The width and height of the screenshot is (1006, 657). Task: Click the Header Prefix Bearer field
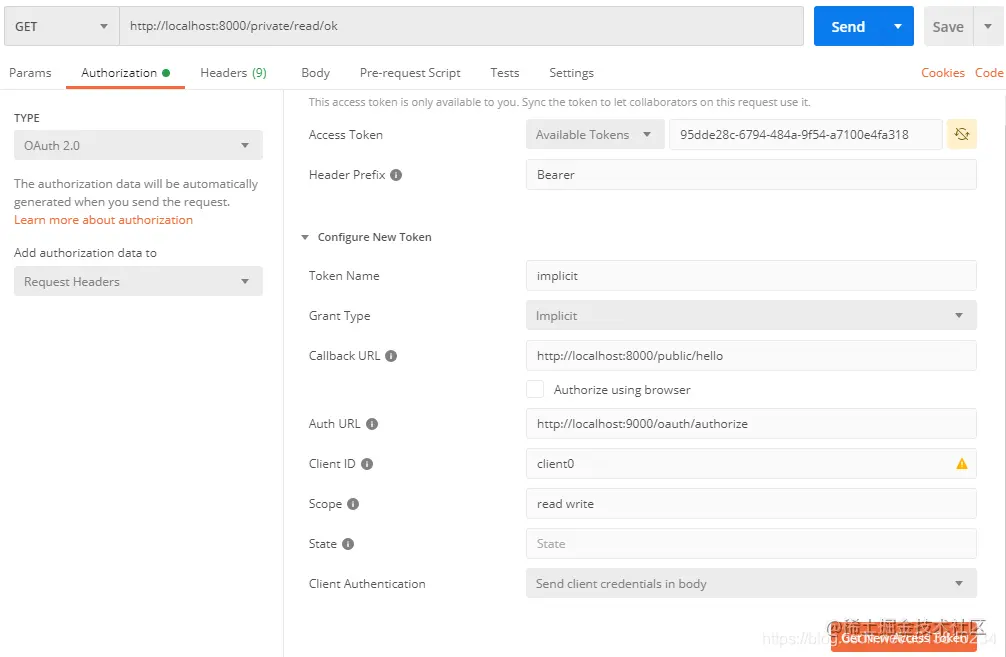[751, 175]
